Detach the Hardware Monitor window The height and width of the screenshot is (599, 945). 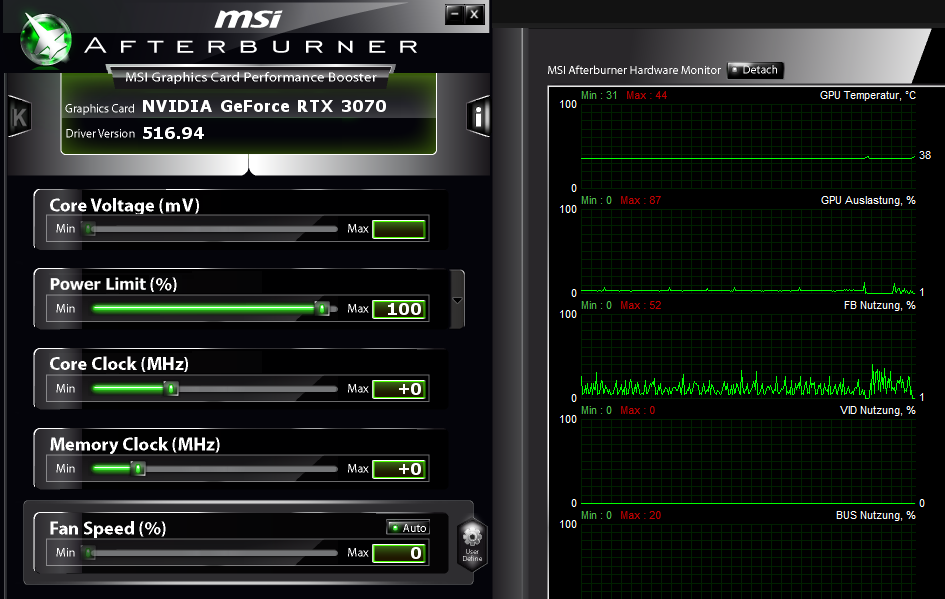[x=755, y=70]
